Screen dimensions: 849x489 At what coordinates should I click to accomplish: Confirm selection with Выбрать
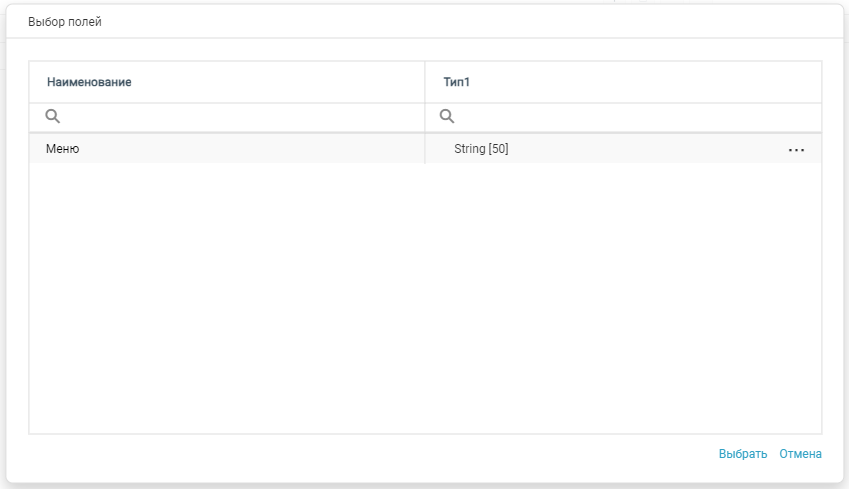click(742, 454)
